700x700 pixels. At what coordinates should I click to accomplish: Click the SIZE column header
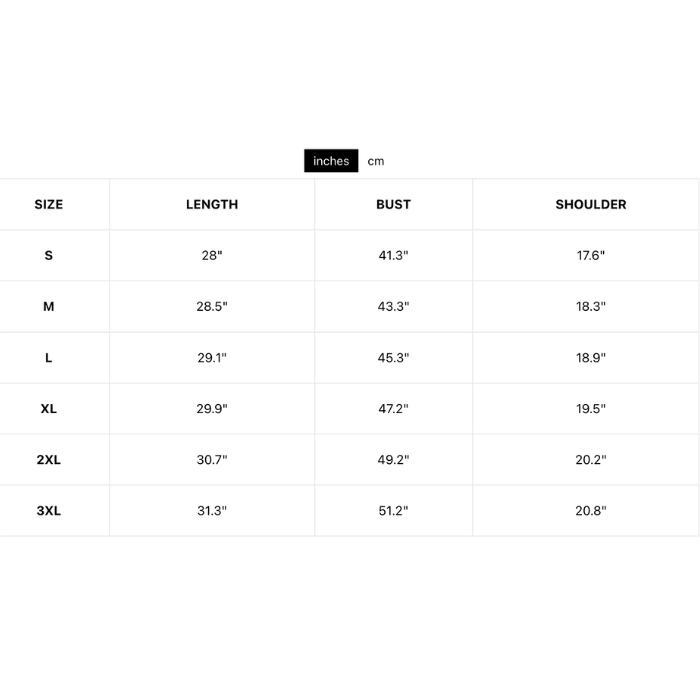(x=48, y=204)
